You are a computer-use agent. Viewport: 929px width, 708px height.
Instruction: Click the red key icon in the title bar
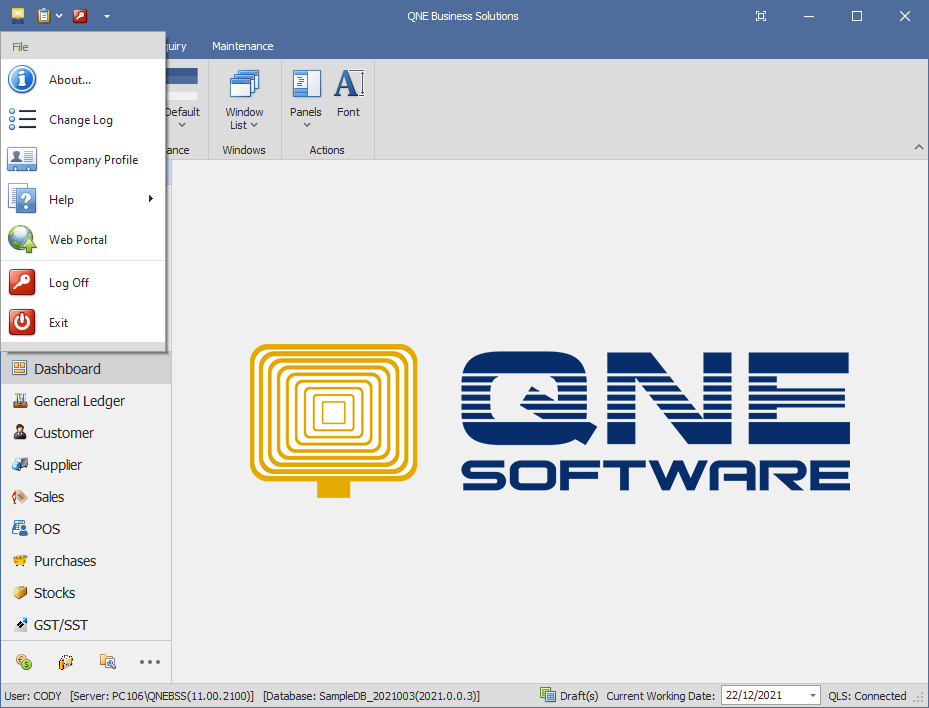point(80,15)
